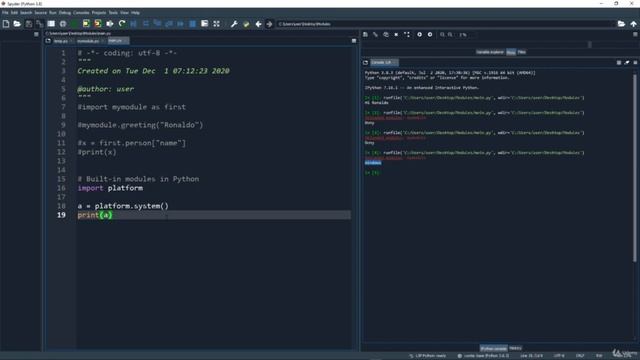Screen dimensions: 640x360
Task: Click the Save plot icon in Plots pane
Action: [x=365, y=35]
